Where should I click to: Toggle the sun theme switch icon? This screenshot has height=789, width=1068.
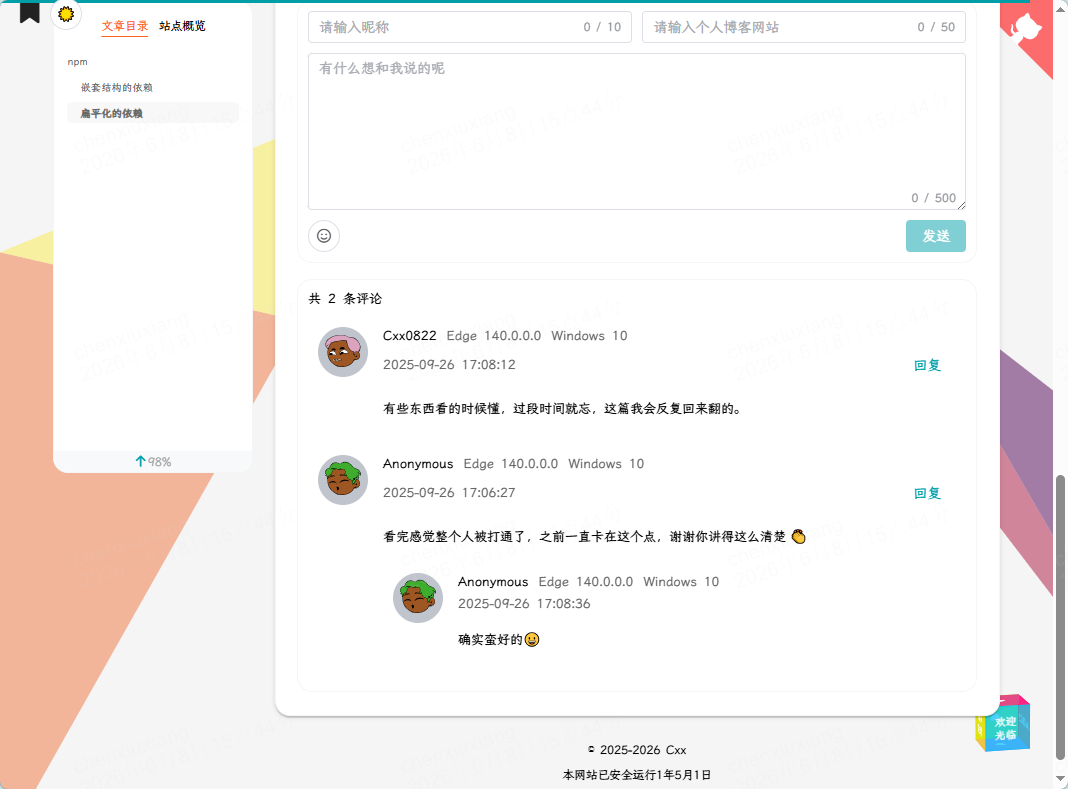pyautogui.click(x=66, y=14)
